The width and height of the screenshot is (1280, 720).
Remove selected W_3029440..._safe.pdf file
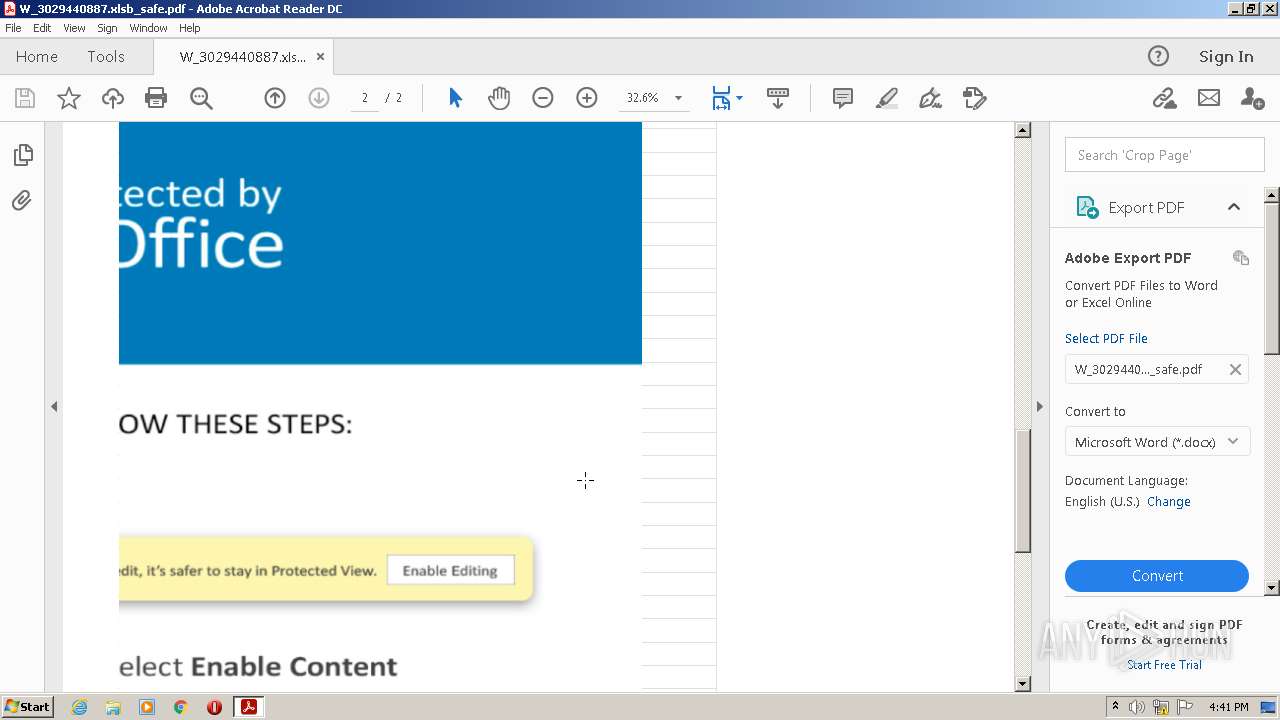click(x=1235, y=369)
